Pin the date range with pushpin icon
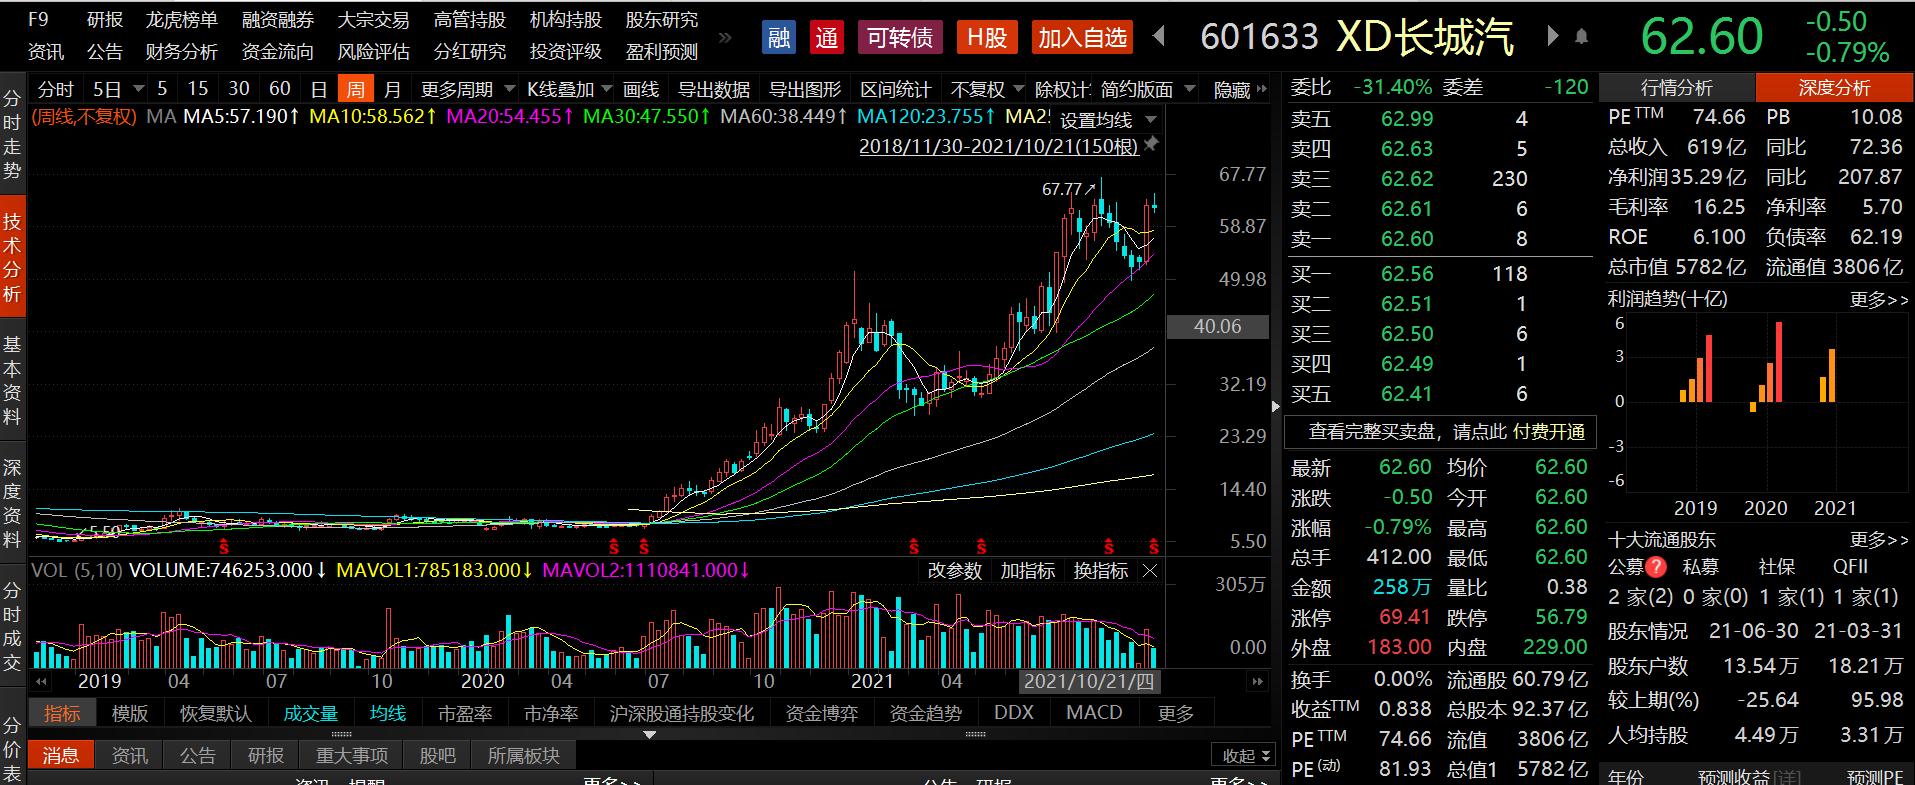This screenshot has width=1915, height=785. pos(1151,146)
